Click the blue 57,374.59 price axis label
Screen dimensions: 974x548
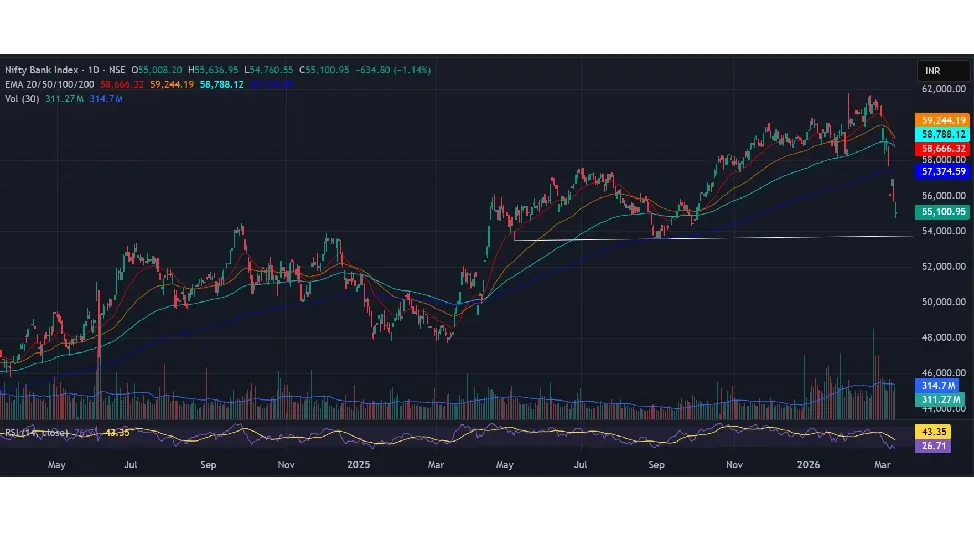point(943,172)
